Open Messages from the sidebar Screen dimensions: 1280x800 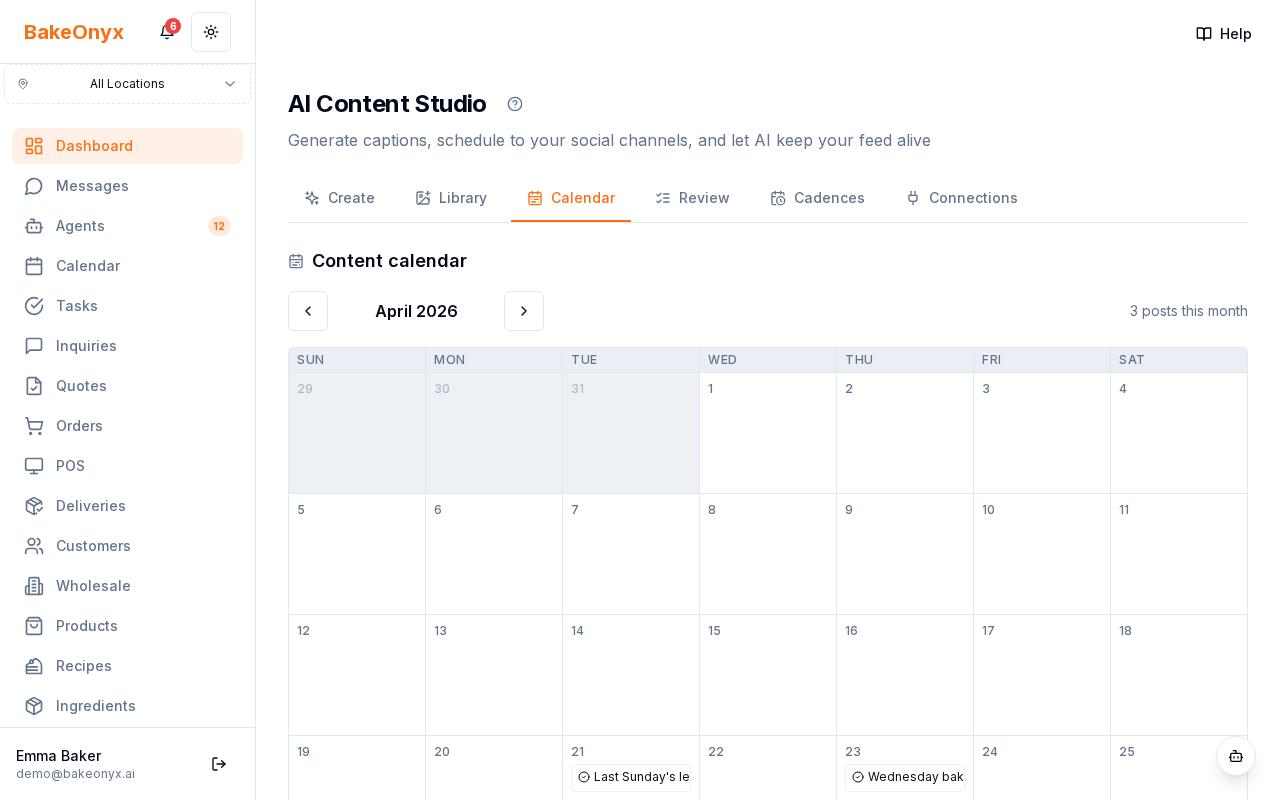pos(91,186)
